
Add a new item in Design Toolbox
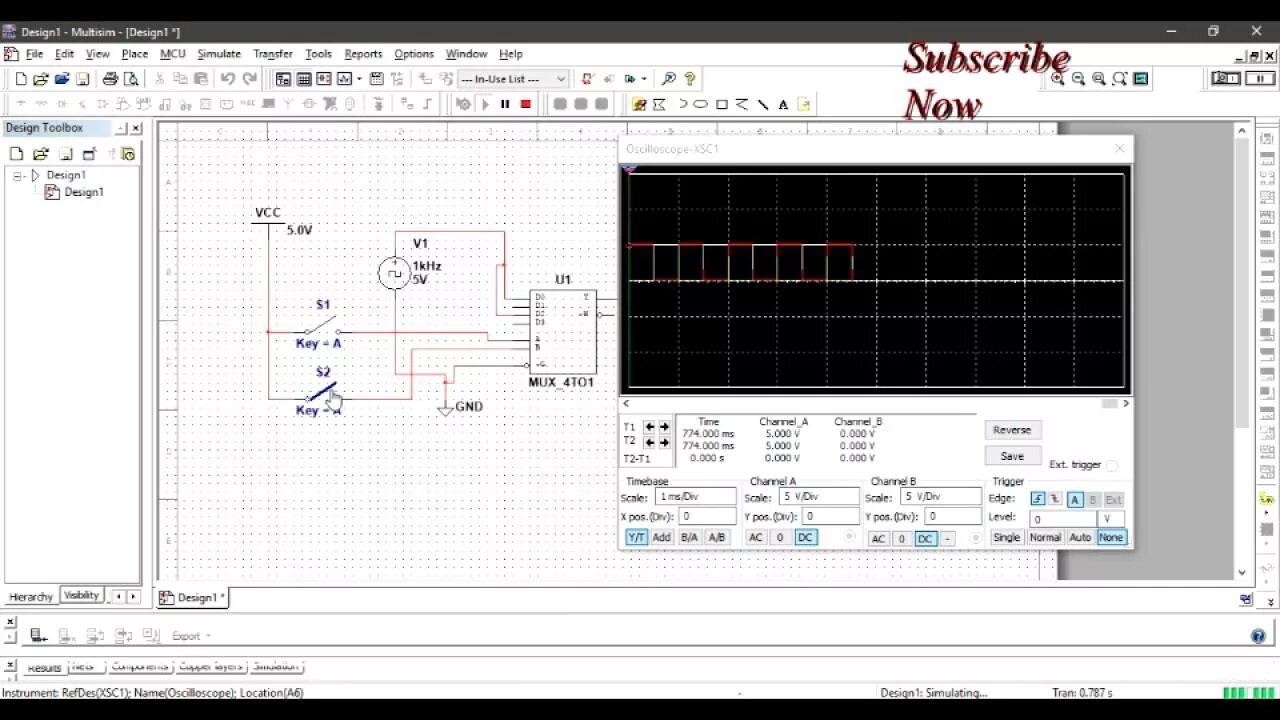click(x=17, y=154)
